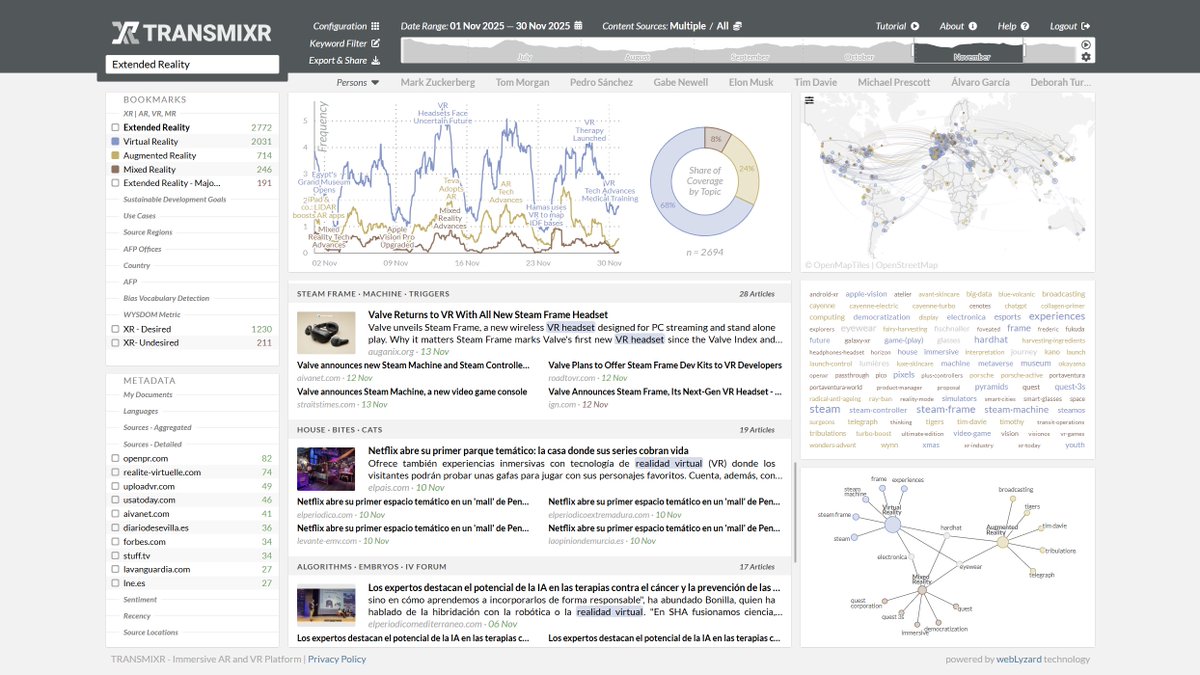
Task: Click the article list scrollbar
Action: click(795, 511)
